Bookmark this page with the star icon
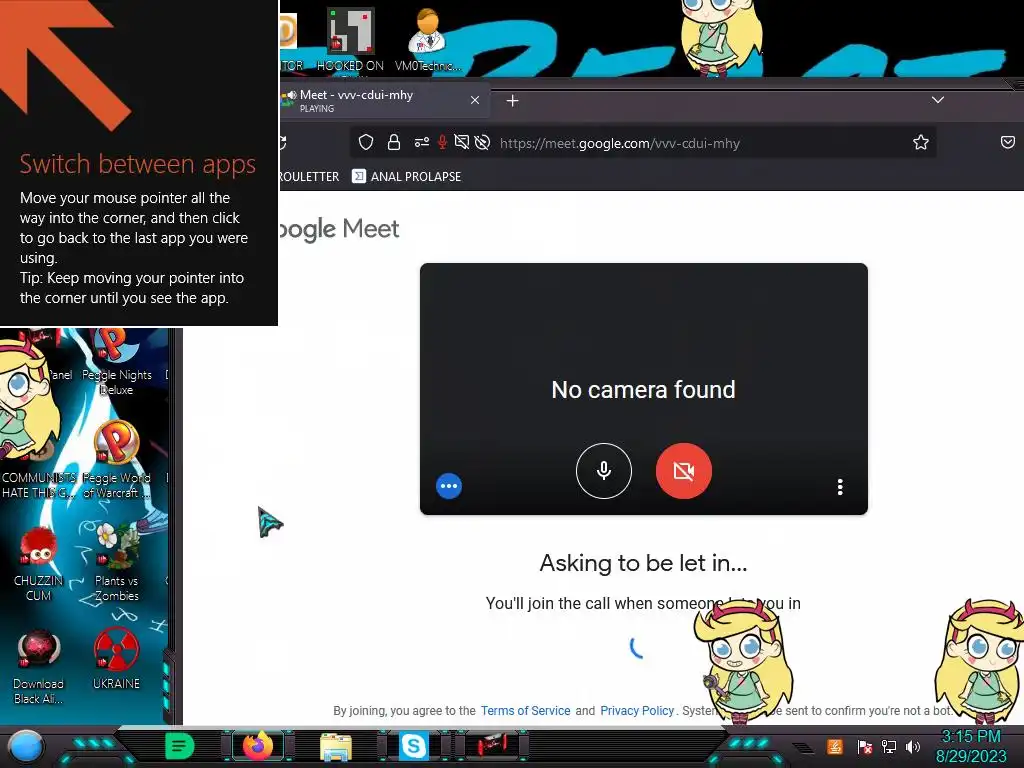 921,142
